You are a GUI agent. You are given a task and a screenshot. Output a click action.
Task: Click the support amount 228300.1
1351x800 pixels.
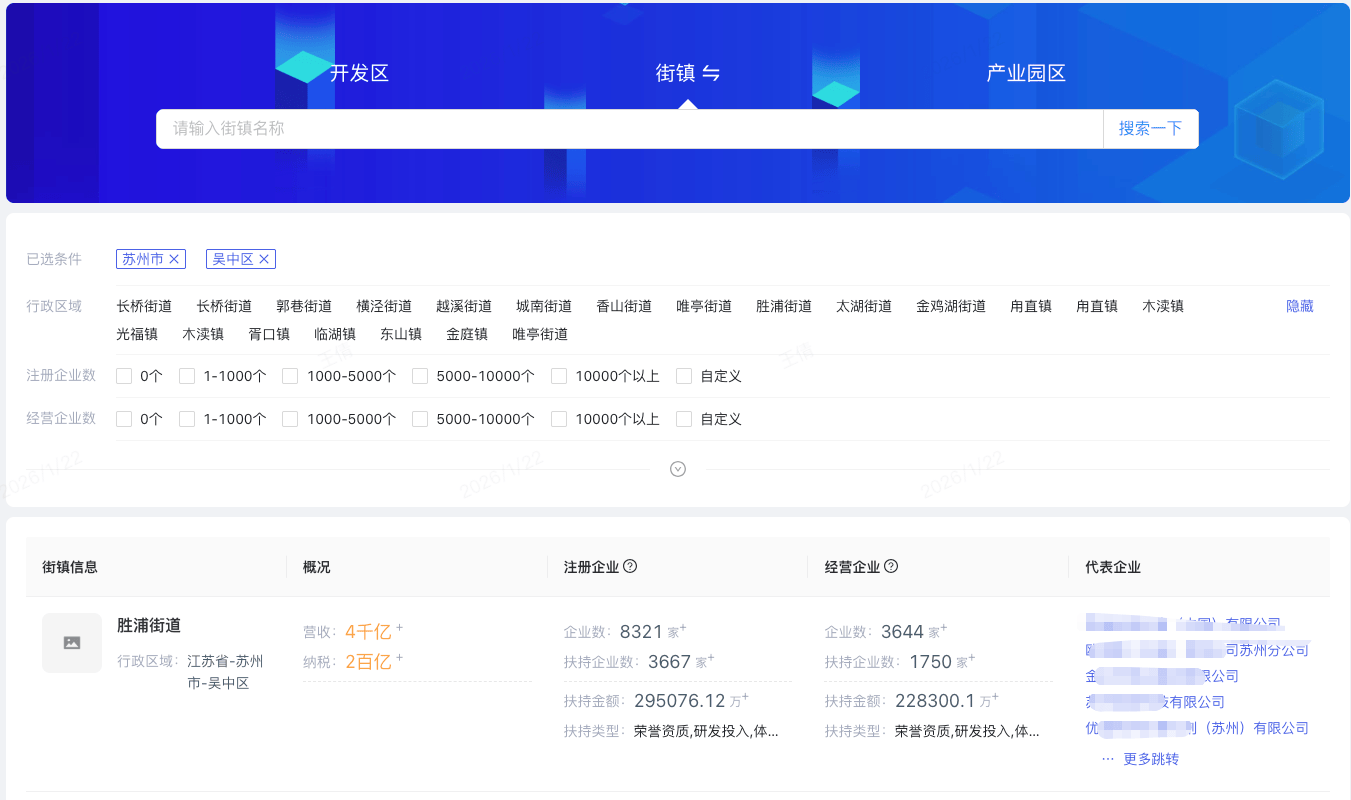pos(934,700)
